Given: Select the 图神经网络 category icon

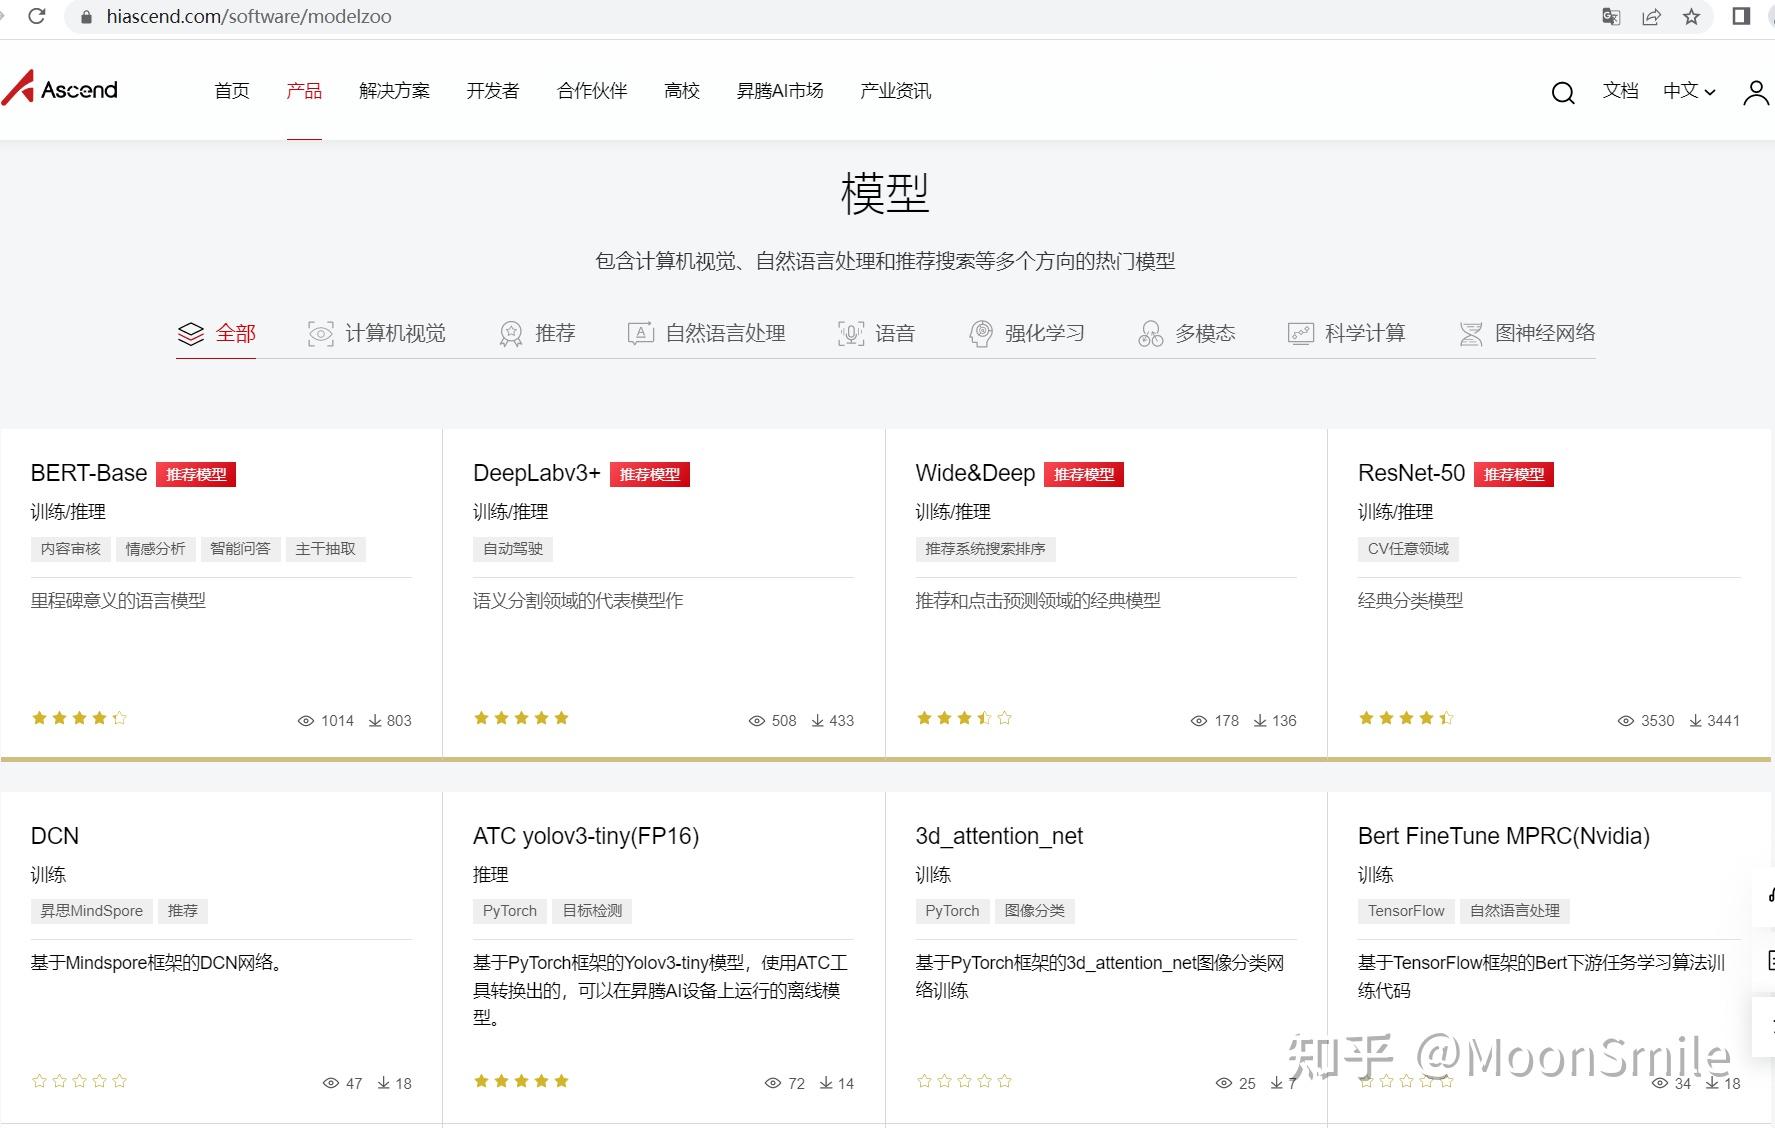Looking at the screenshot, I should pyautogui.click(x=1470, y=333).
